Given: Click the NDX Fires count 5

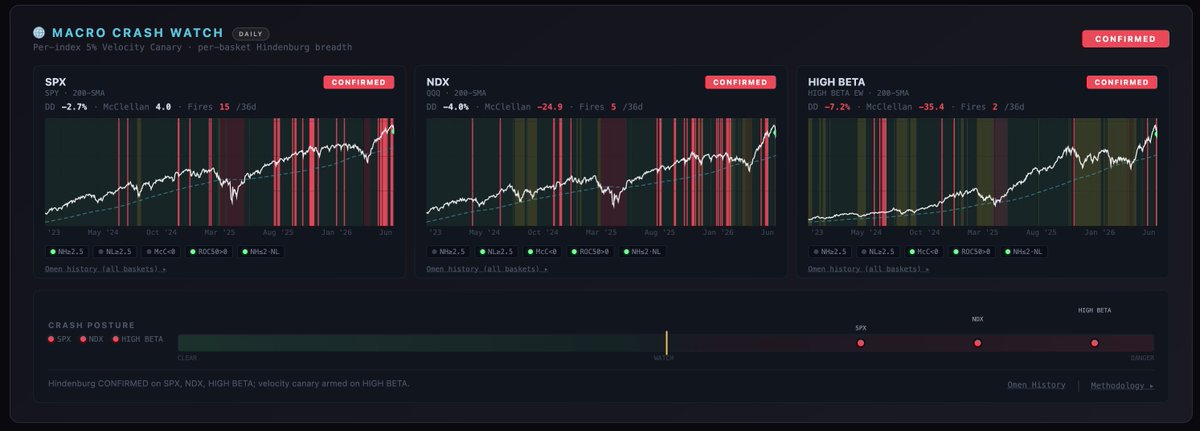Looking at the screenshot, I should (x=613, y=106).
